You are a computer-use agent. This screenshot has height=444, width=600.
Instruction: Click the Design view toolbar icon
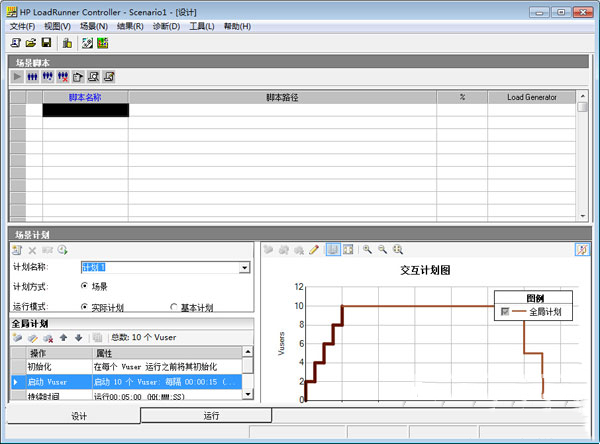87,43
